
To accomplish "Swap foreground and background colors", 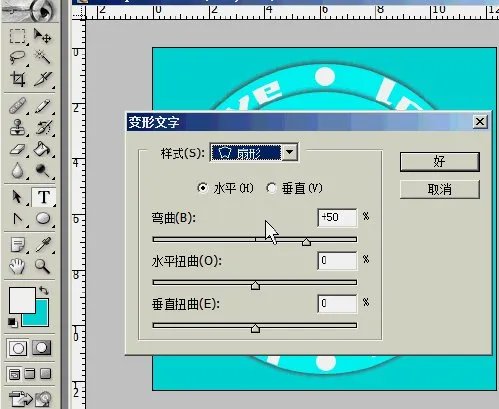I will (x=44, y=291).
